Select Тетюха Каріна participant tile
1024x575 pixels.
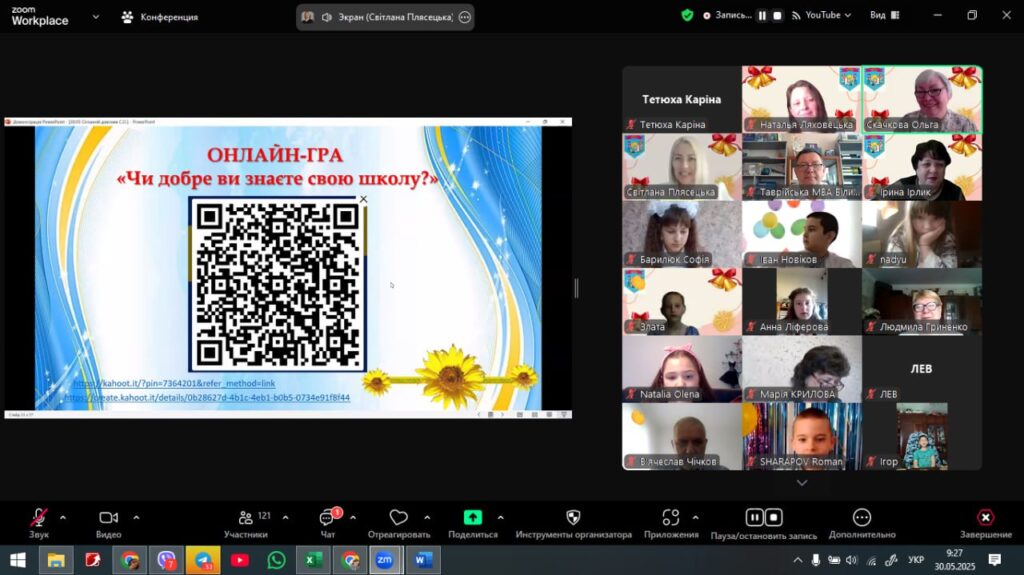point(682,99)
